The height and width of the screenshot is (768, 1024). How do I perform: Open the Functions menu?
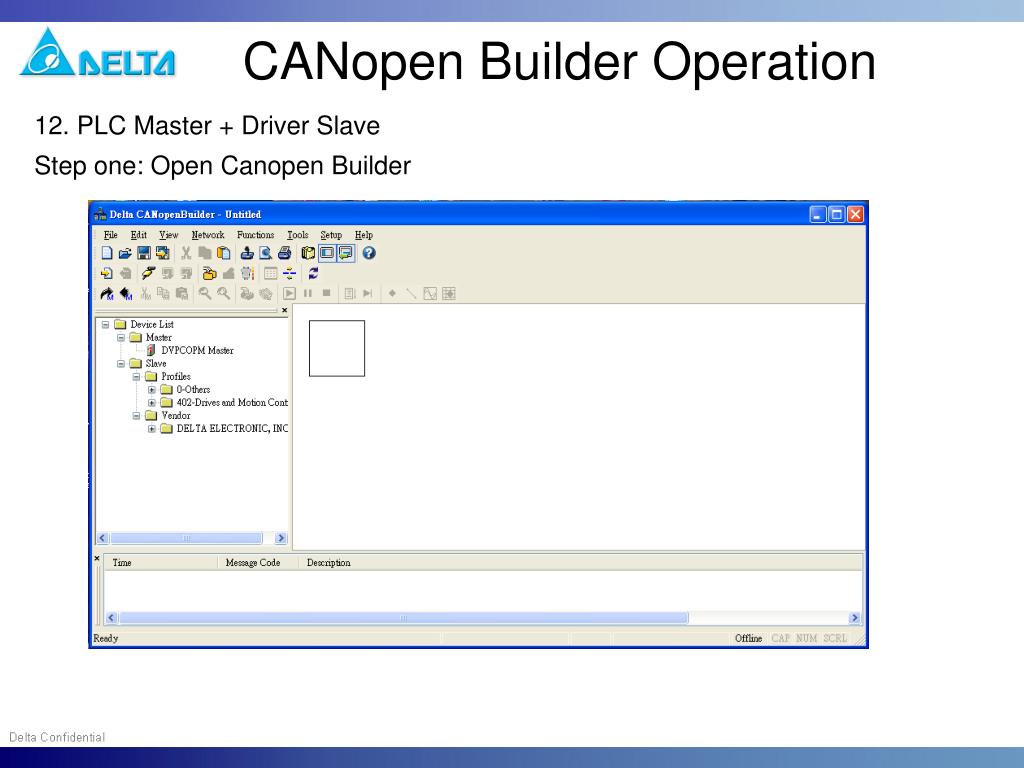[255, 235]
